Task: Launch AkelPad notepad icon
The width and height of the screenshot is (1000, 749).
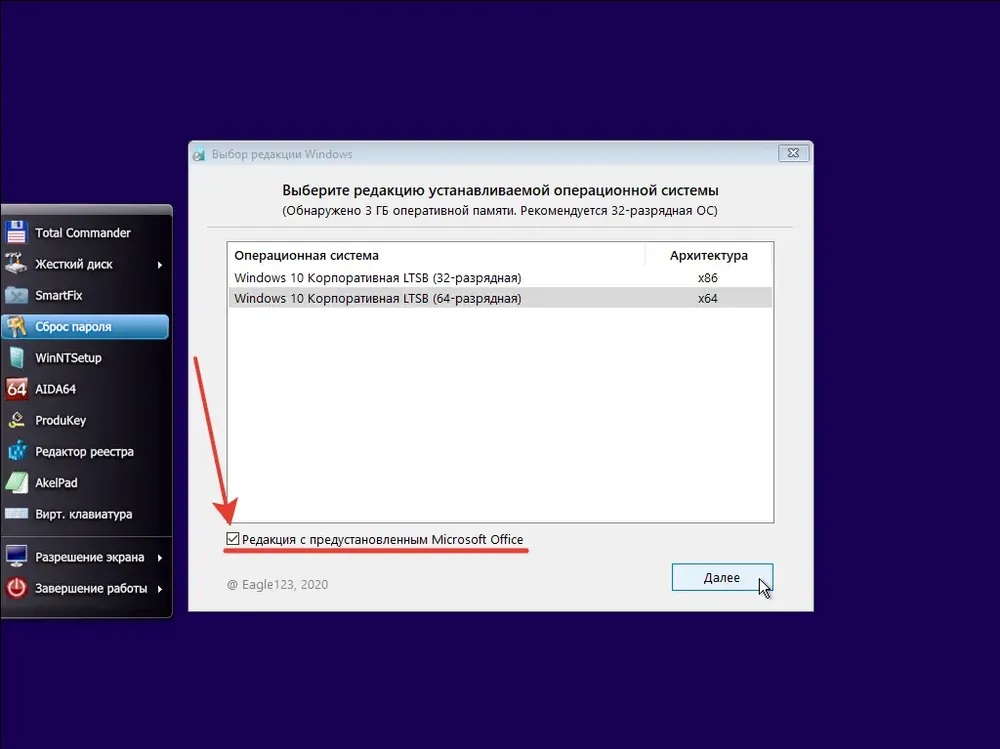Action: pyautogui.click(x=17, y=483)
